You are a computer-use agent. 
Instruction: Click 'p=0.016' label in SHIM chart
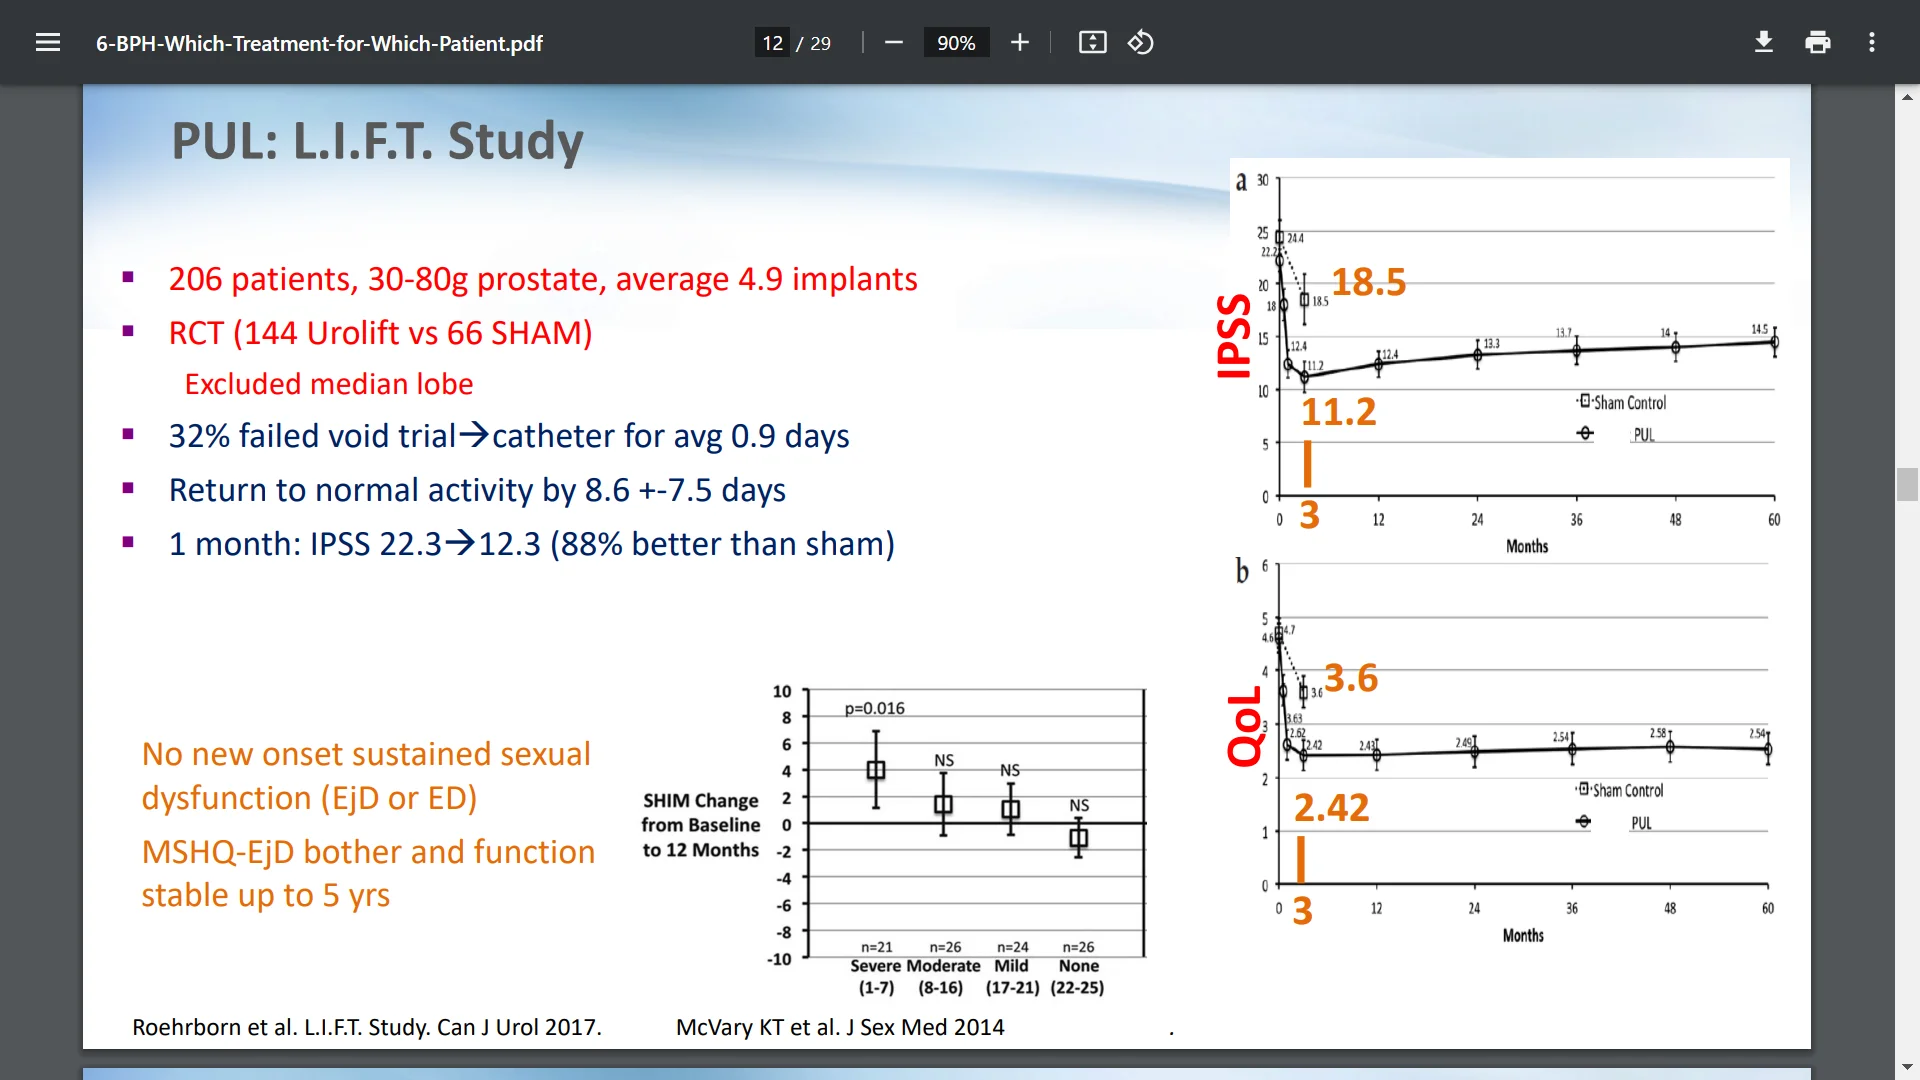pos(874,708)
